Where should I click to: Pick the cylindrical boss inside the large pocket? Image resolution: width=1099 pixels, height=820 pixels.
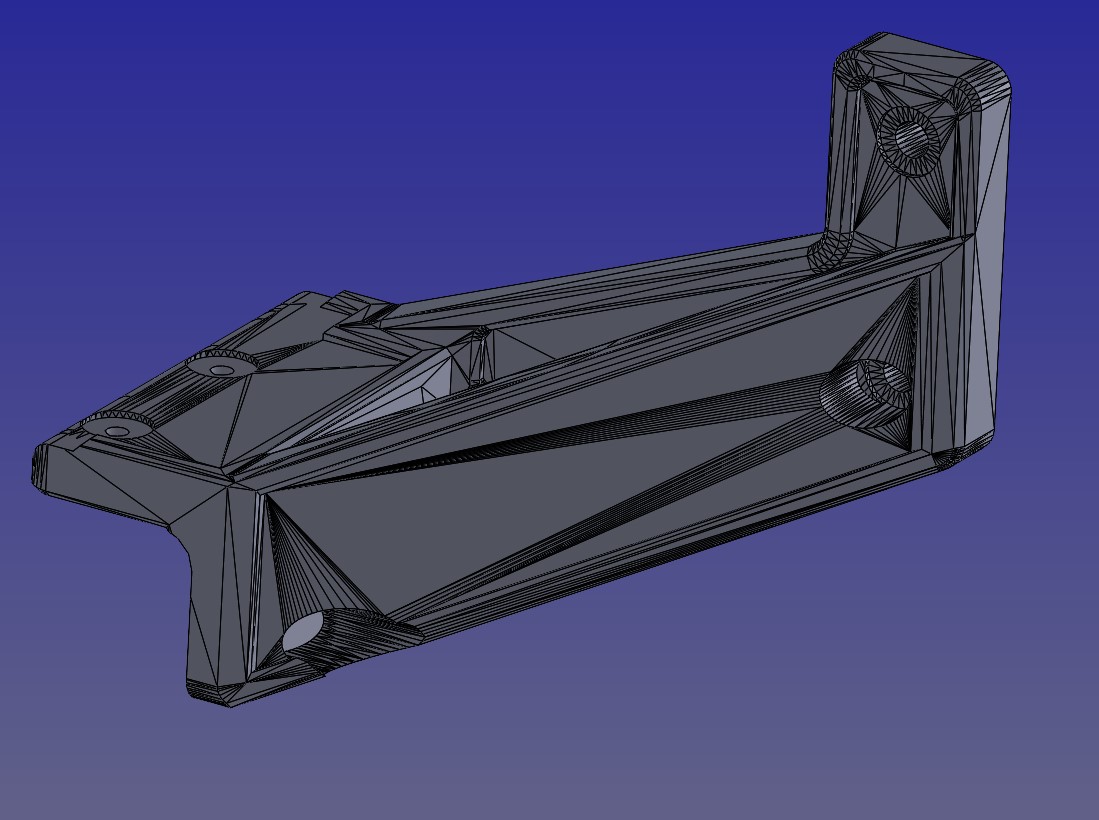click(868, 392)
